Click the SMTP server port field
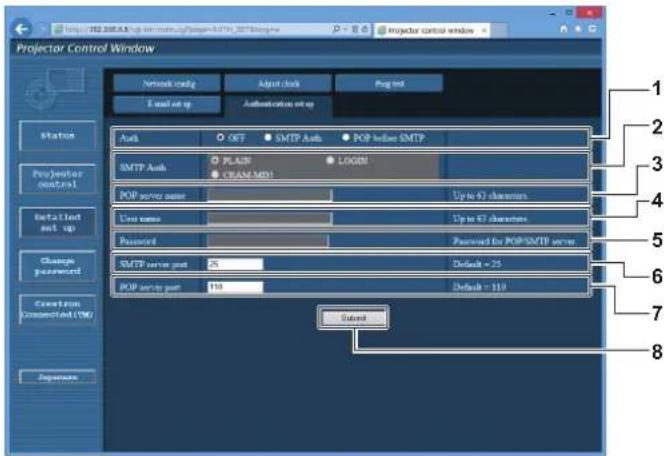Viewport: 667px width, 456px height. coord(235,264)
